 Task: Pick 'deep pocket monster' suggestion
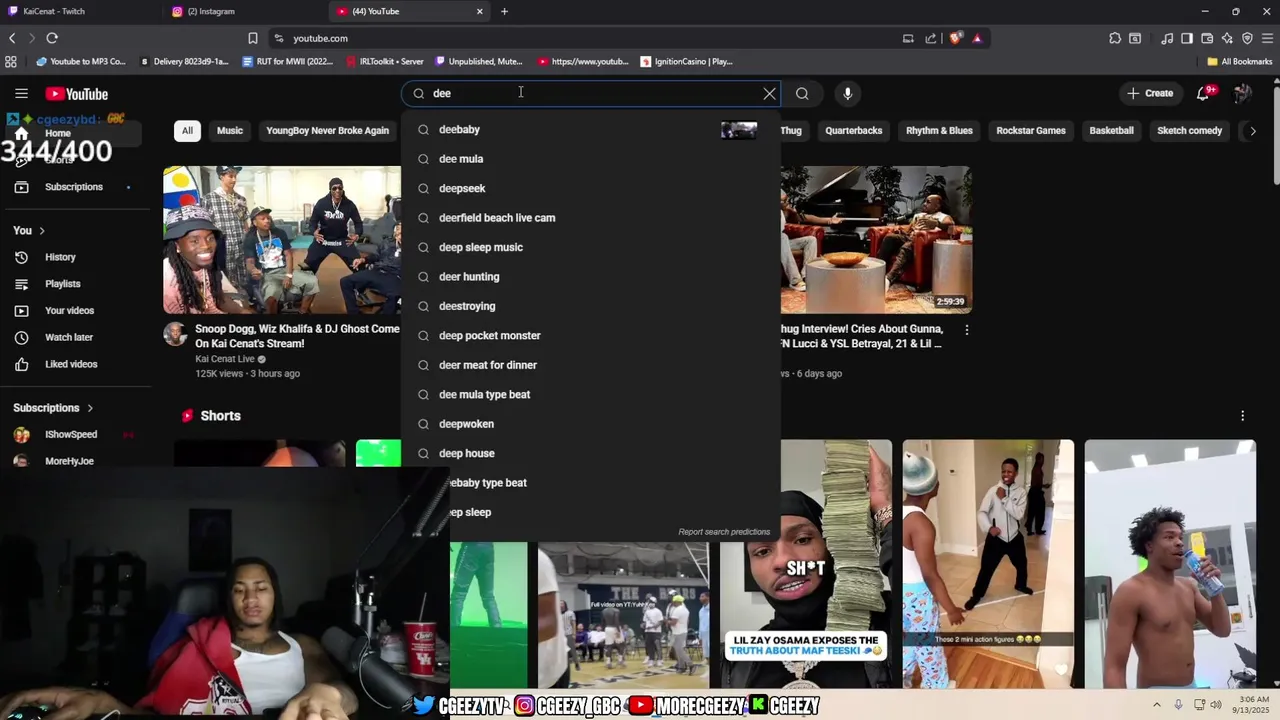point(590,336)
